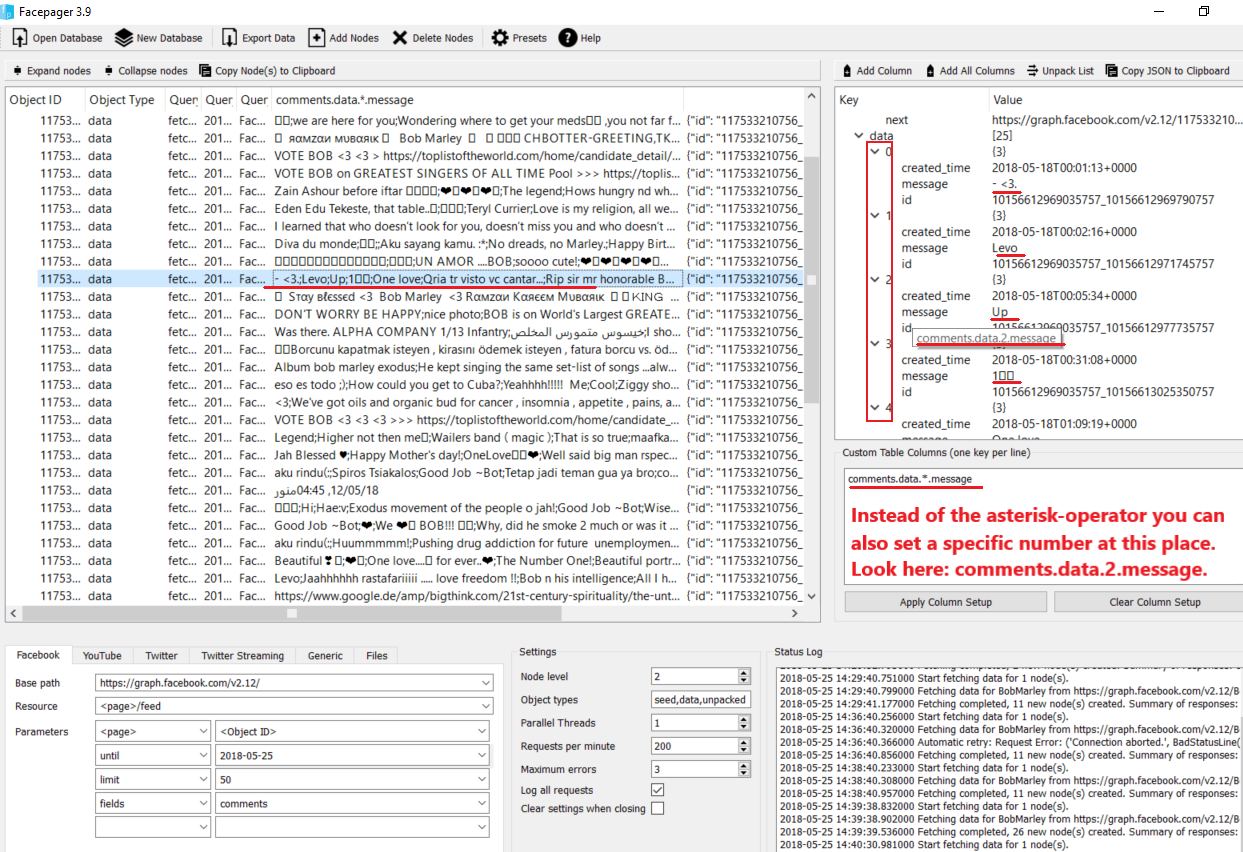1243x852 pixels.
Task: Click the New Database toolbar icon
Action: (x=123, y=38)
